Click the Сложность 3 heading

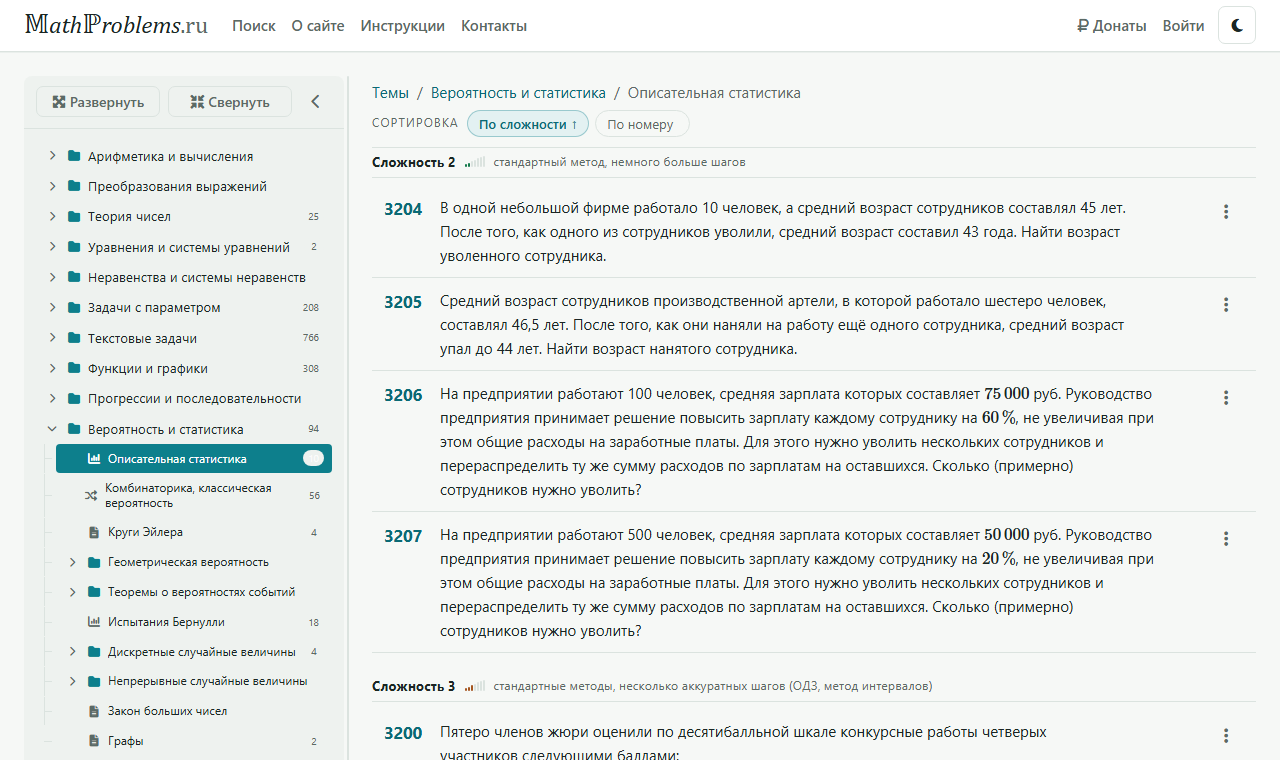[413, 686]
